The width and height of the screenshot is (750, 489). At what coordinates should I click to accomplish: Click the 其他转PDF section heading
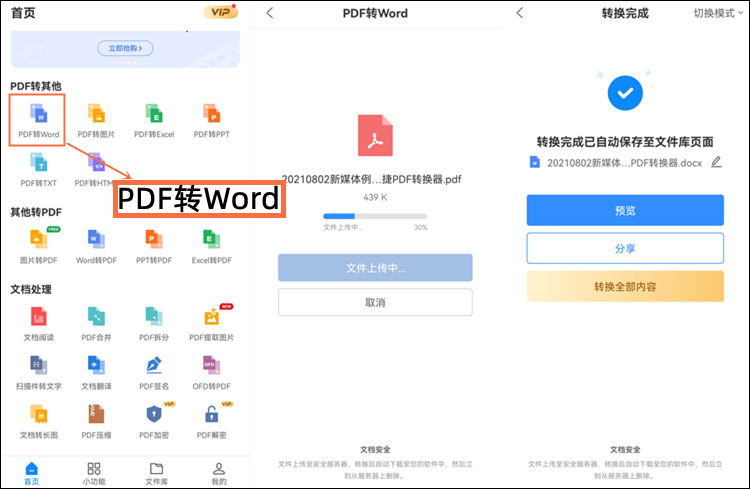36,212
